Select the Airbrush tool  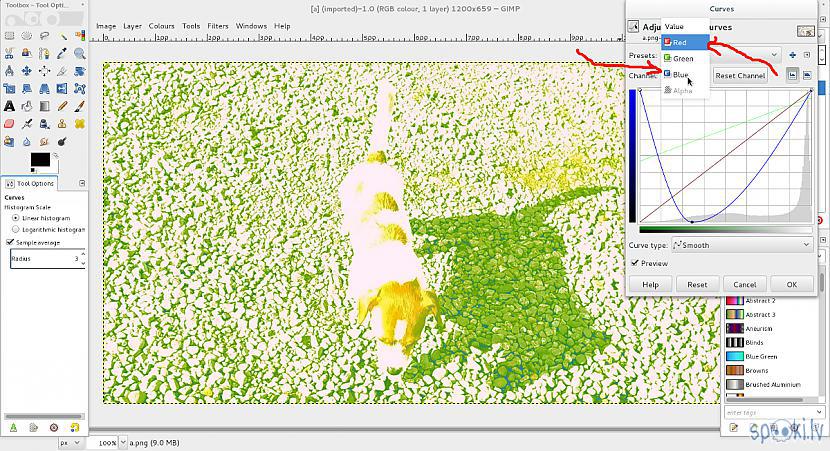(27, 124)
